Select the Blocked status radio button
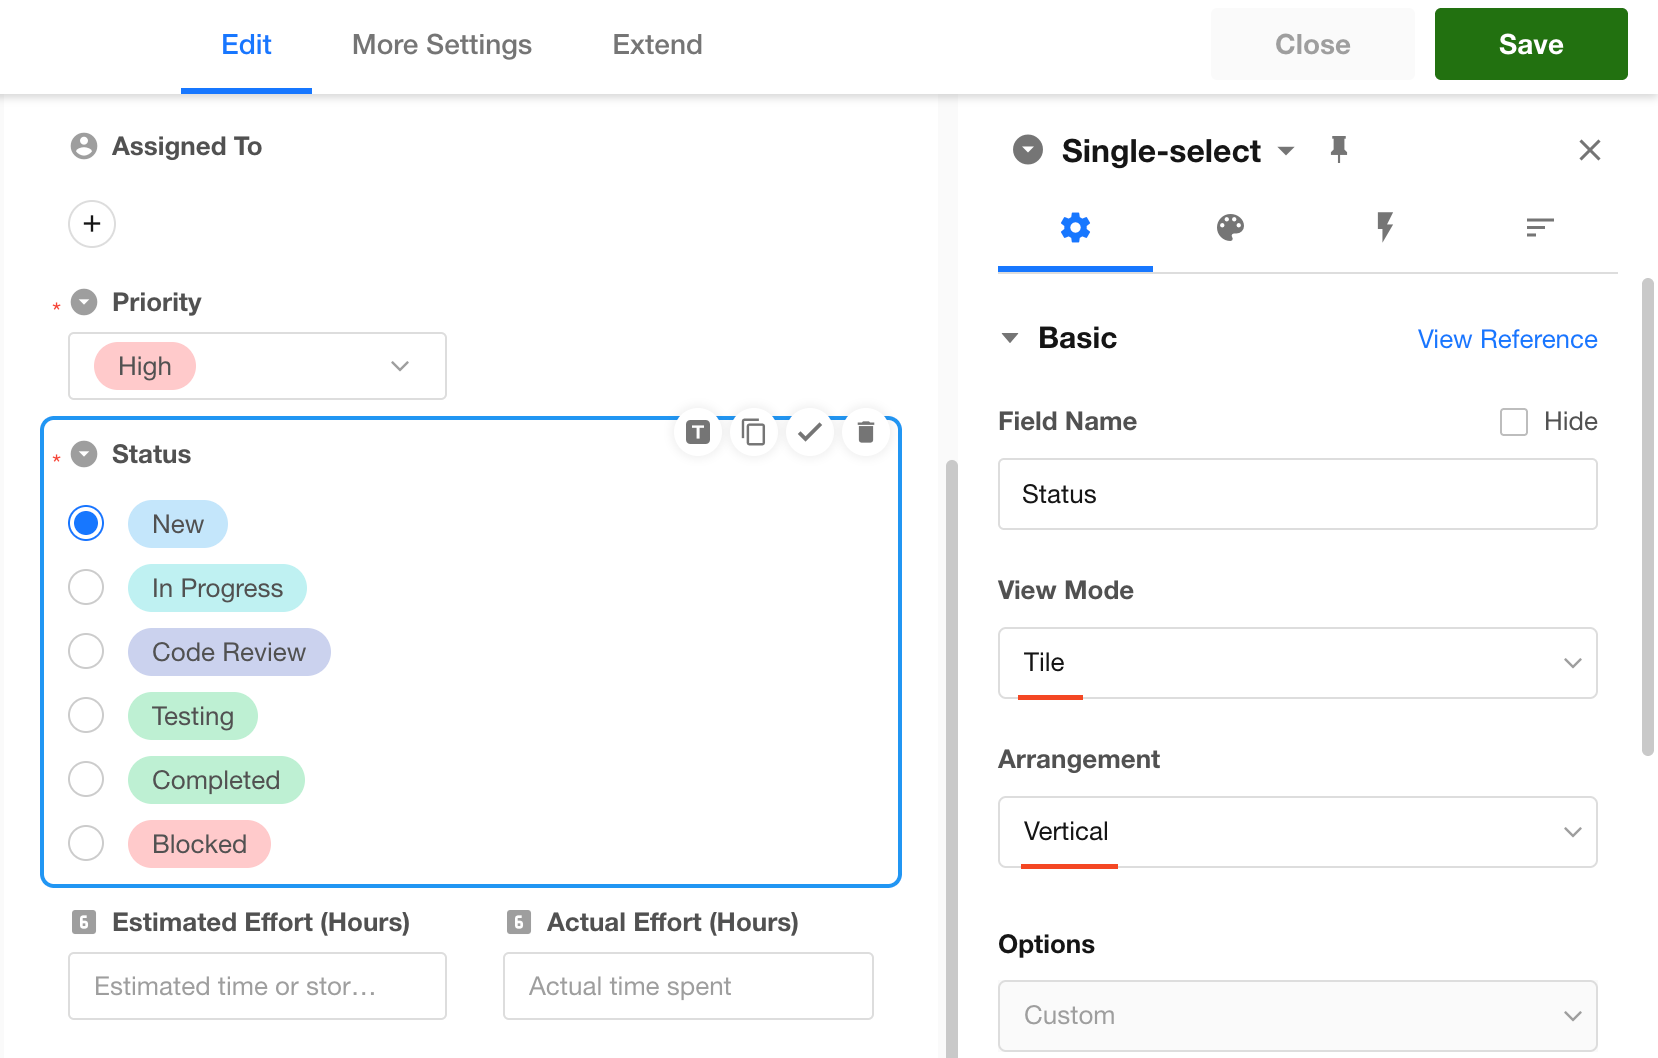This screenshot has height=1058, width=1658. click(x=86, y=844)
